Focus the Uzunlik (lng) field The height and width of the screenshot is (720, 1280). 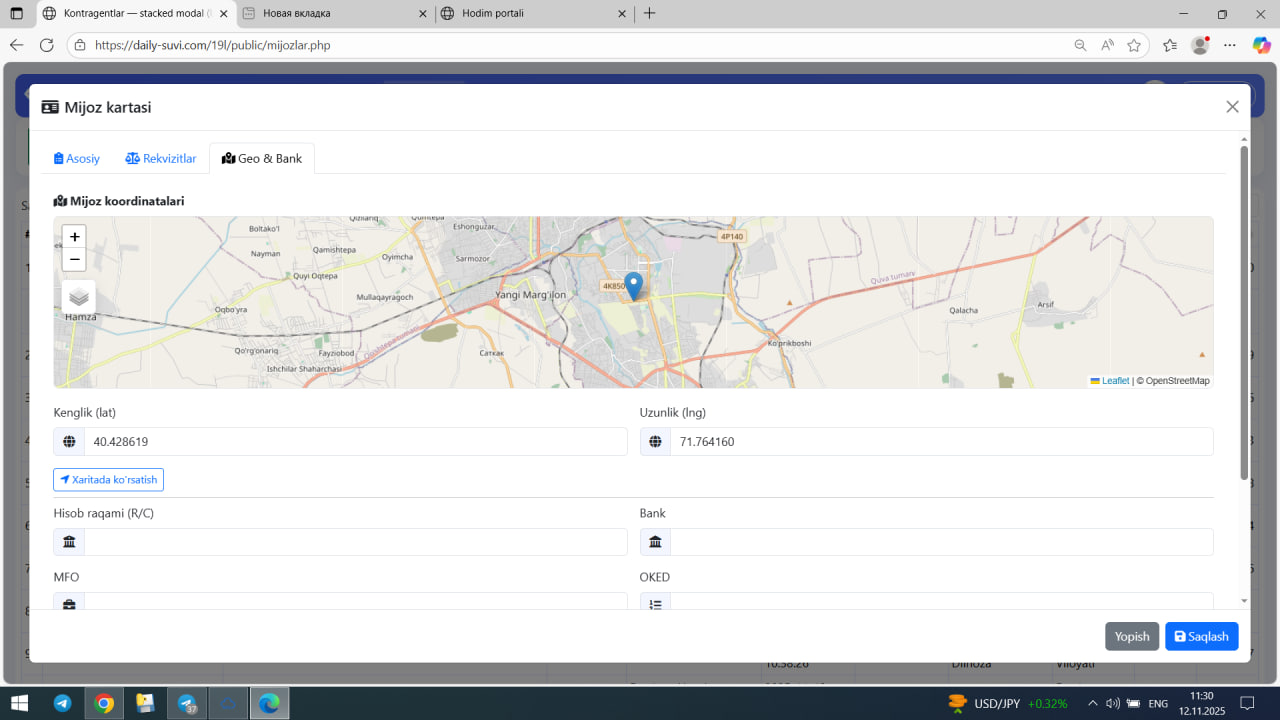coord(940,442)
